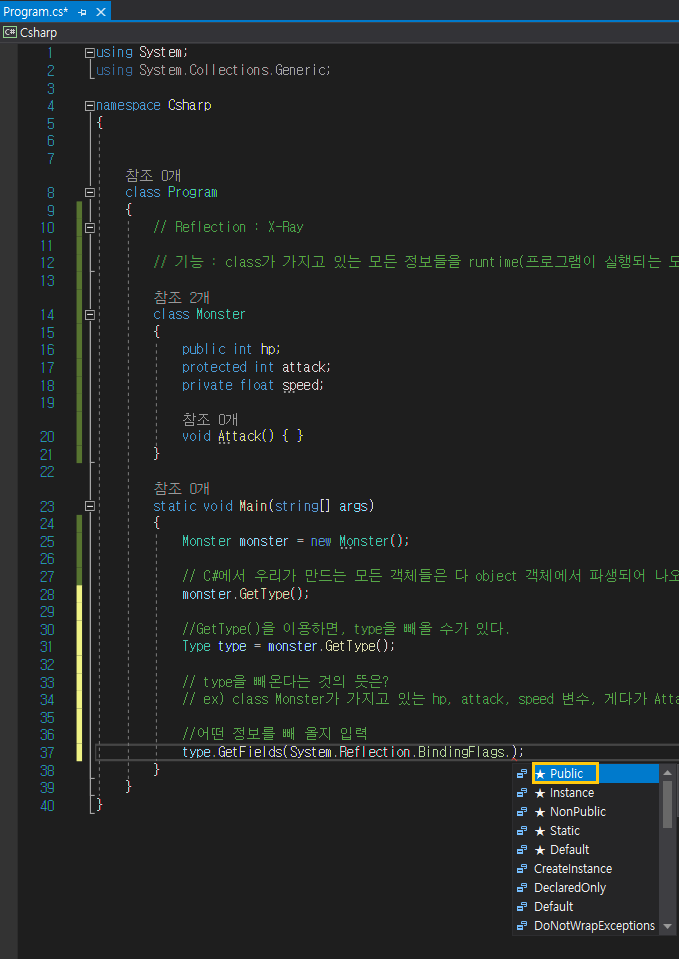Click enum icon beside DeclaredOnly
Viewport: 679px width, 959px height.
(x=522, y=887)
